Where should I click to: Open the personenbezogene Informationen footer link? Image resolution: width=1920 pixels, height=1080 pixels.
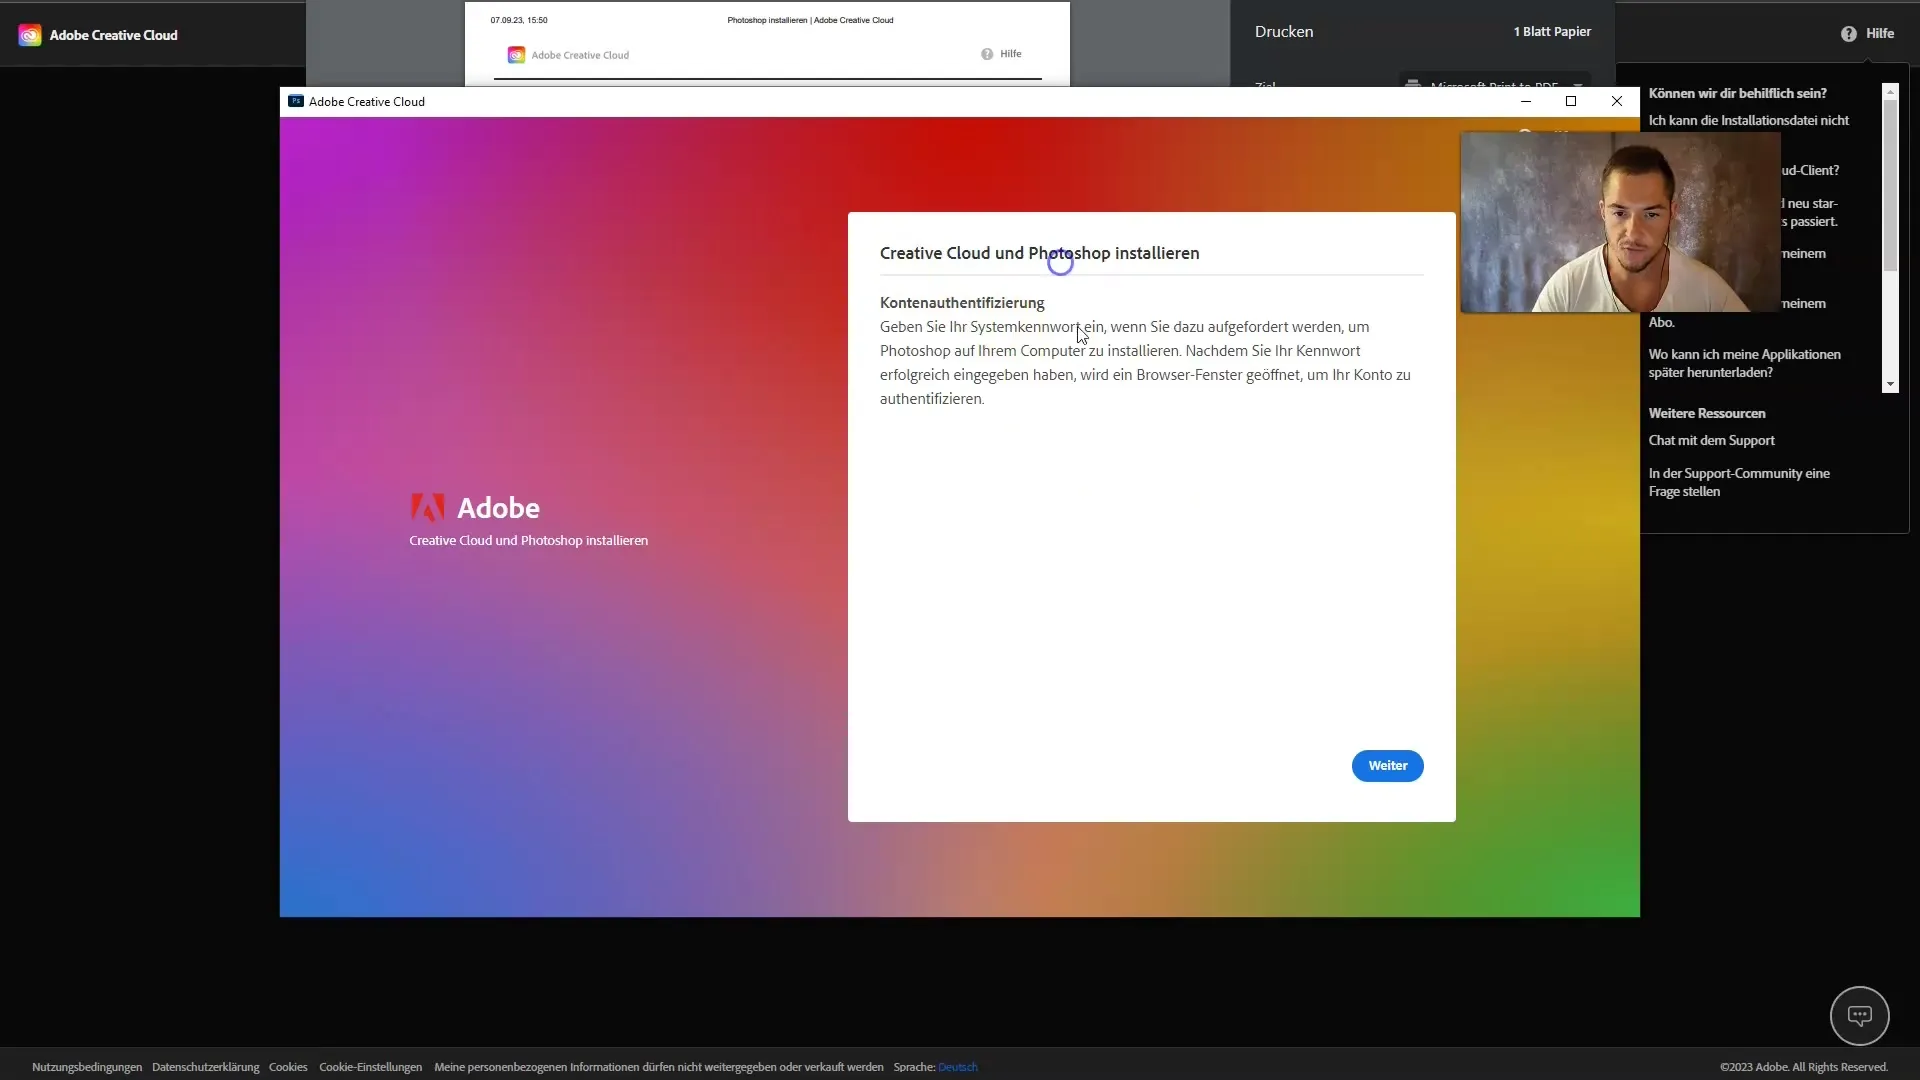click(659, 1067)
